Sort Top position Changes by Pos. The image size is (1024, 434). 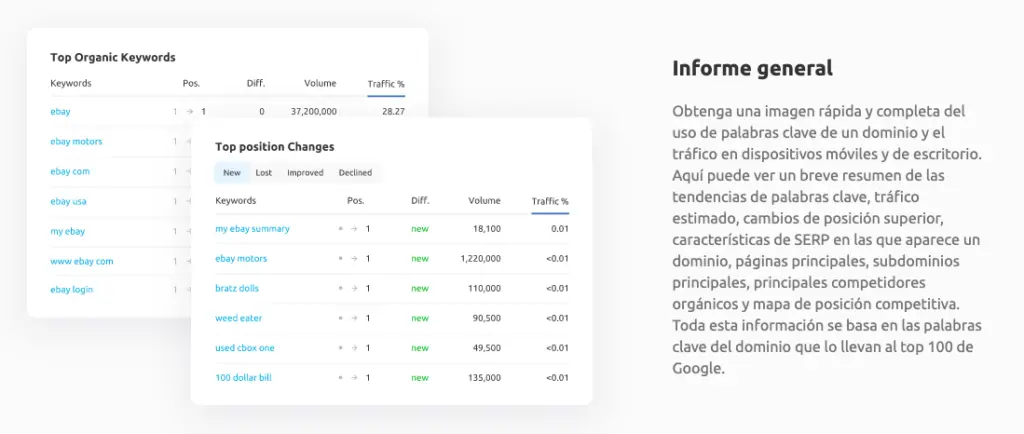tap(356, 200)
